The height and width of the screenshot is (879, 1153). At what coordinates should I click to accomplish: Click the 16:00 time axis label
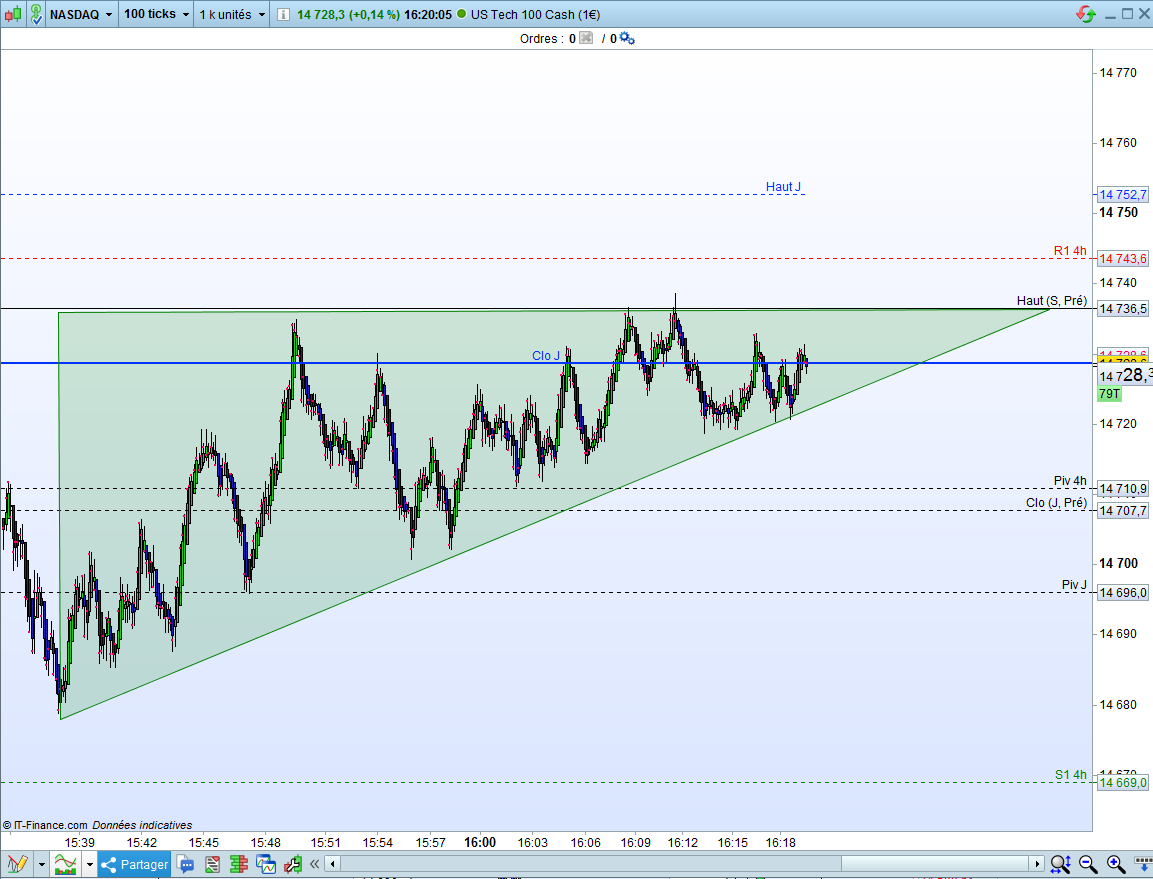[x=480, y=842]
